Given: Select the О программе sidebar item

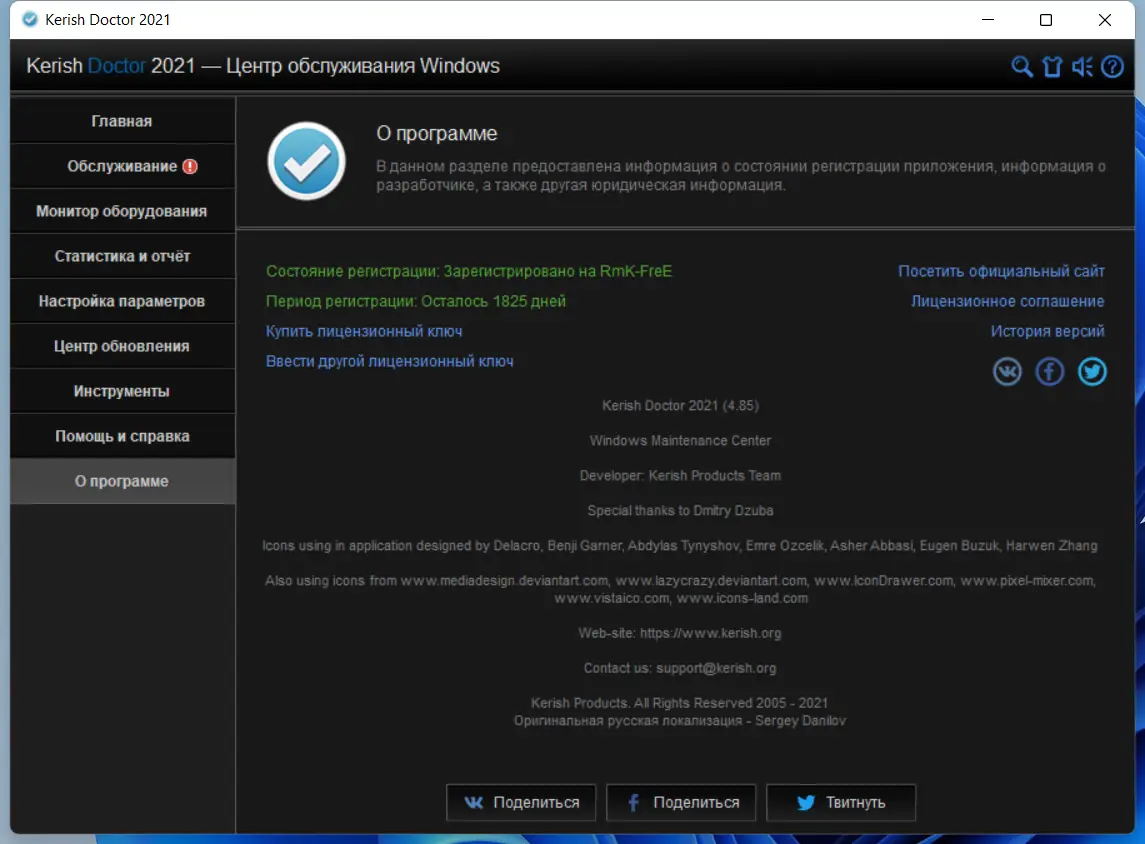Looking at the screenshot, I should pyautogui.click(x=123, y=481).
